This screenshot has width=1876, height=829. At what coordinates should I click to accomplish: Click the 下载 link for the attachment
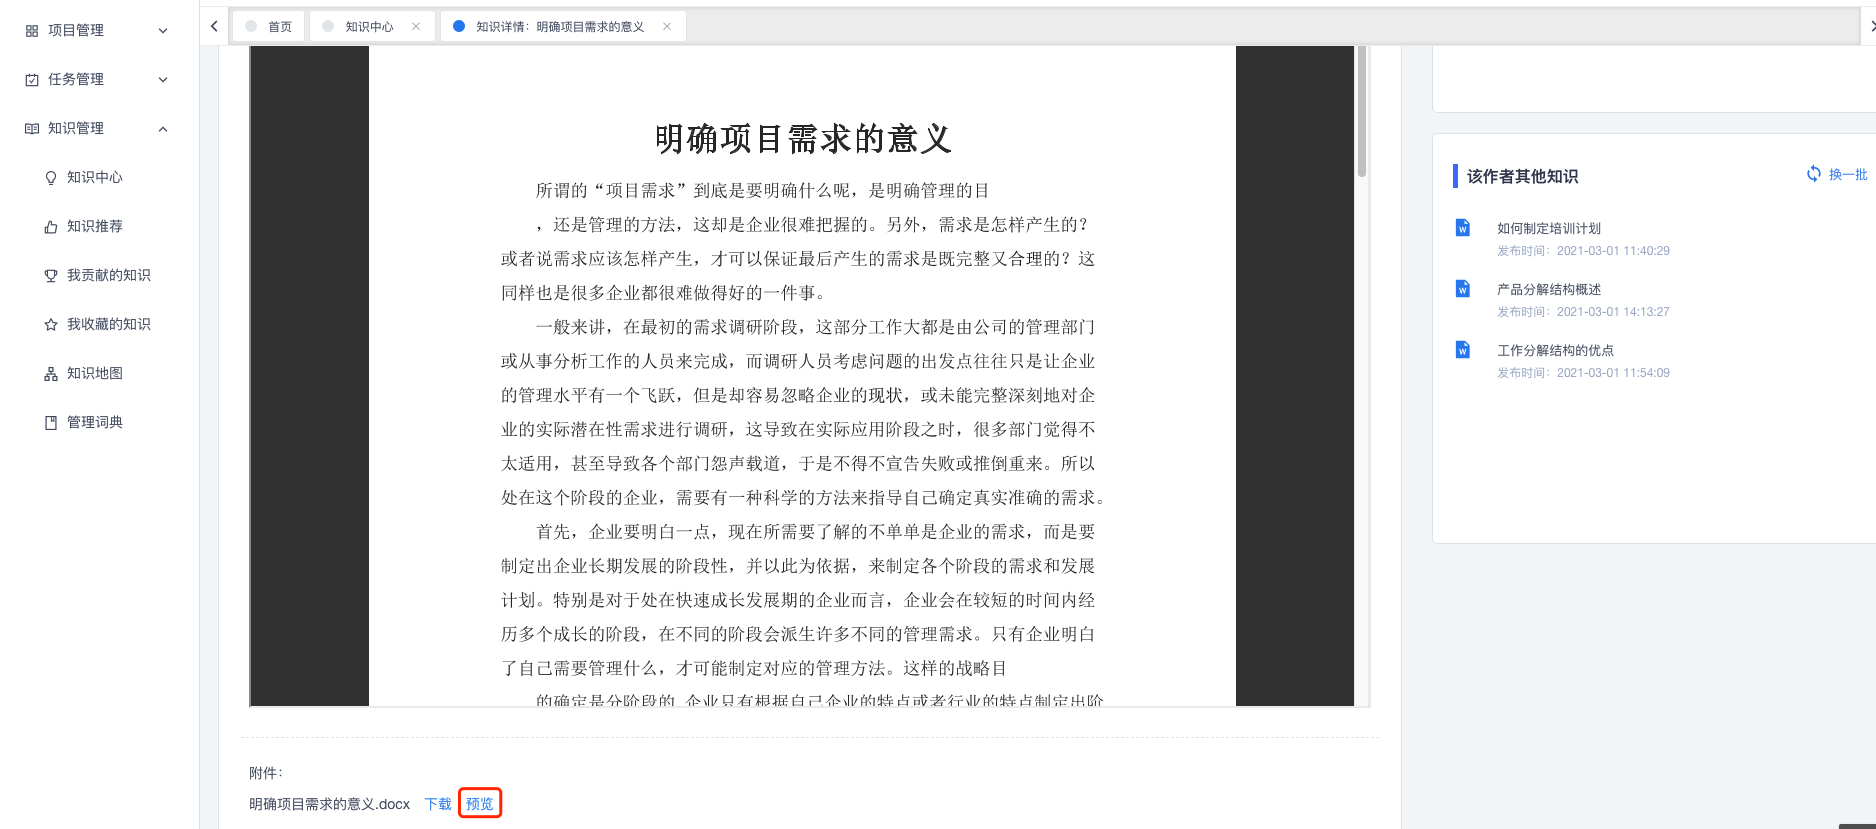[x=438, y=804]
